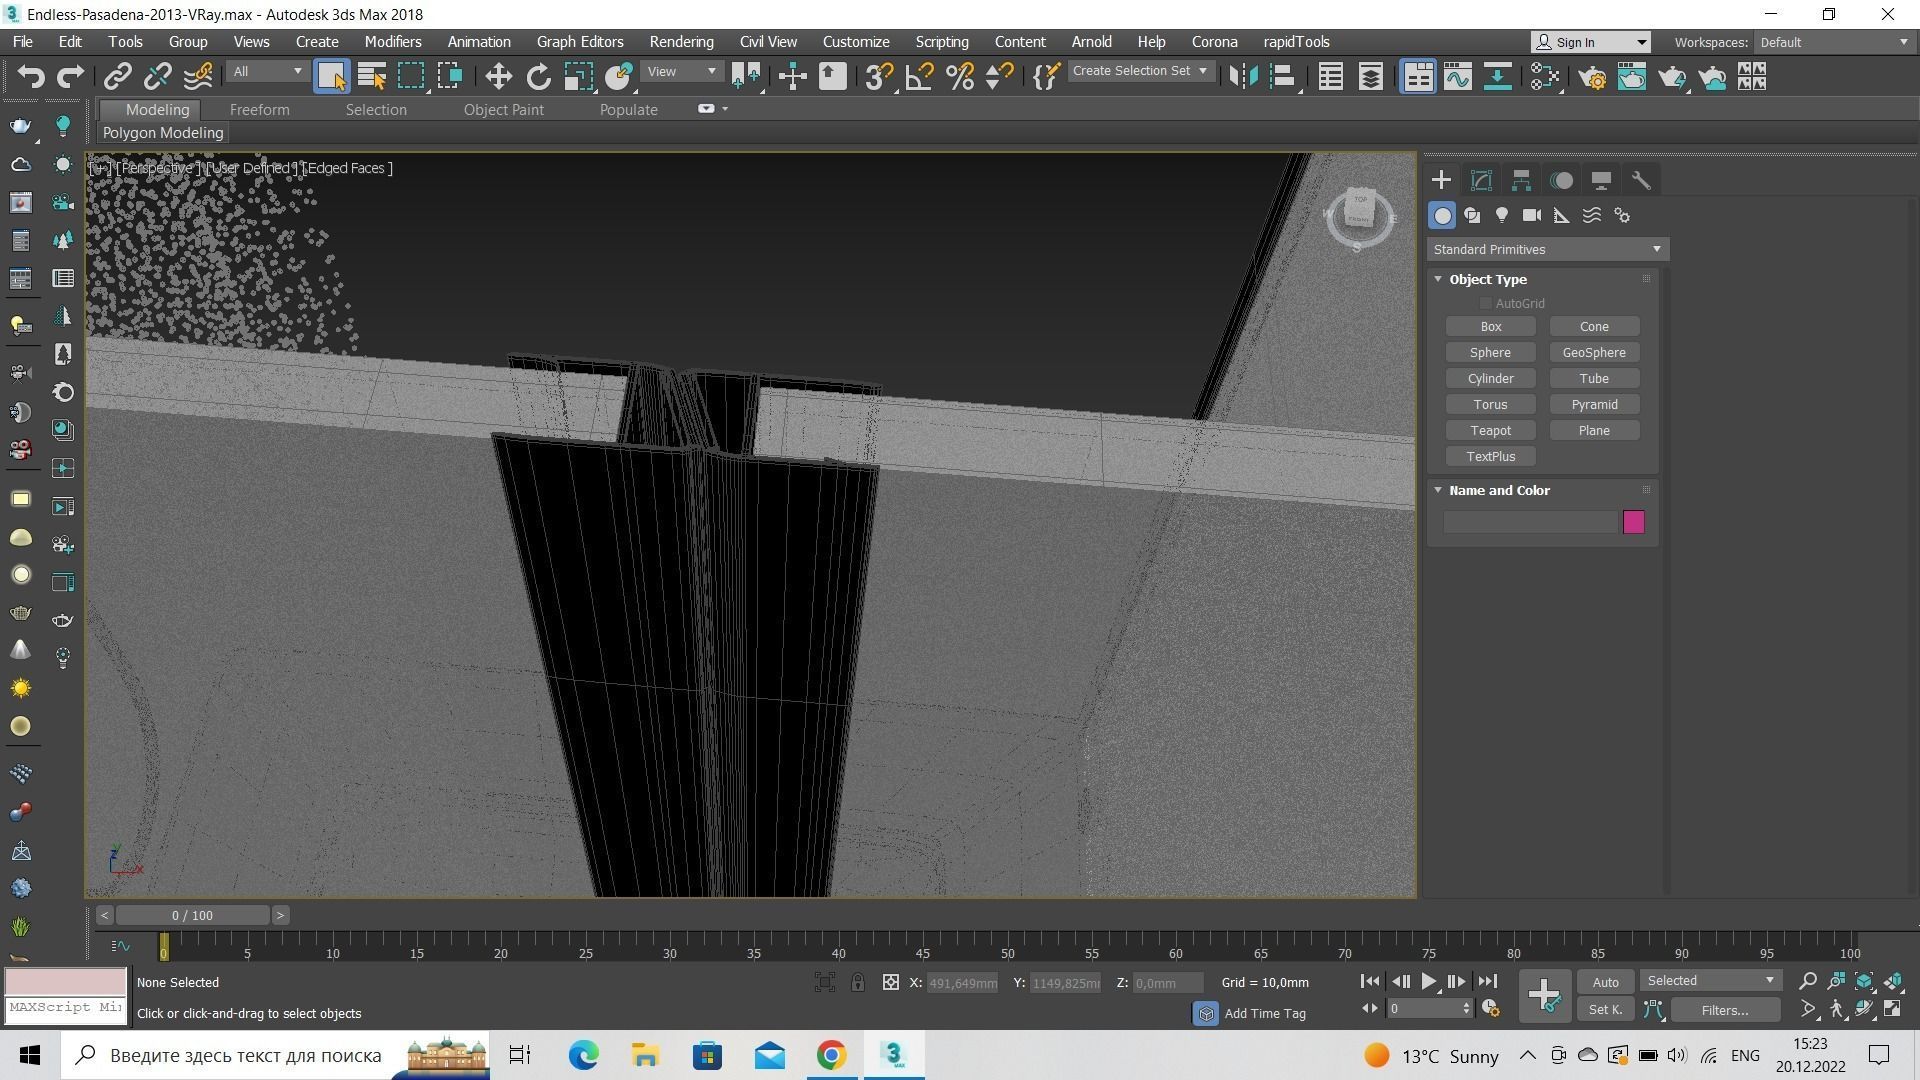This screenshot has height=1080, width=1920.
Task: Toggle the Angle Snap button
Action: 919,77
